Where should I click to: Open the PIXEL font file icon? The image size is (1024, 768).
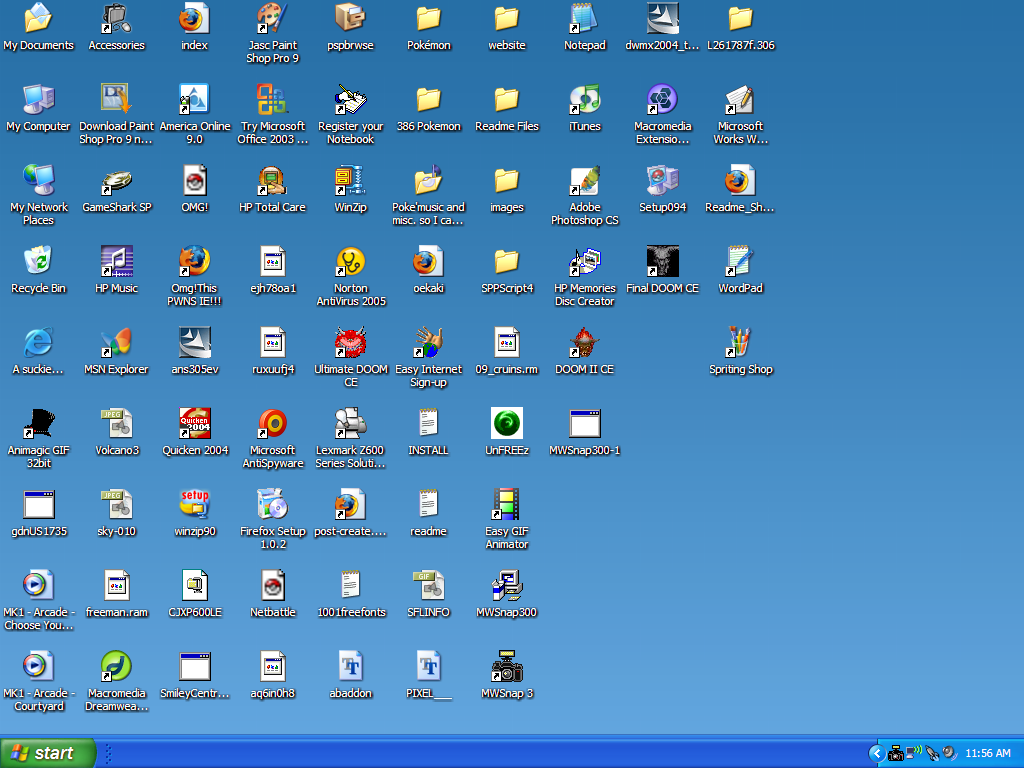point(428,666)
